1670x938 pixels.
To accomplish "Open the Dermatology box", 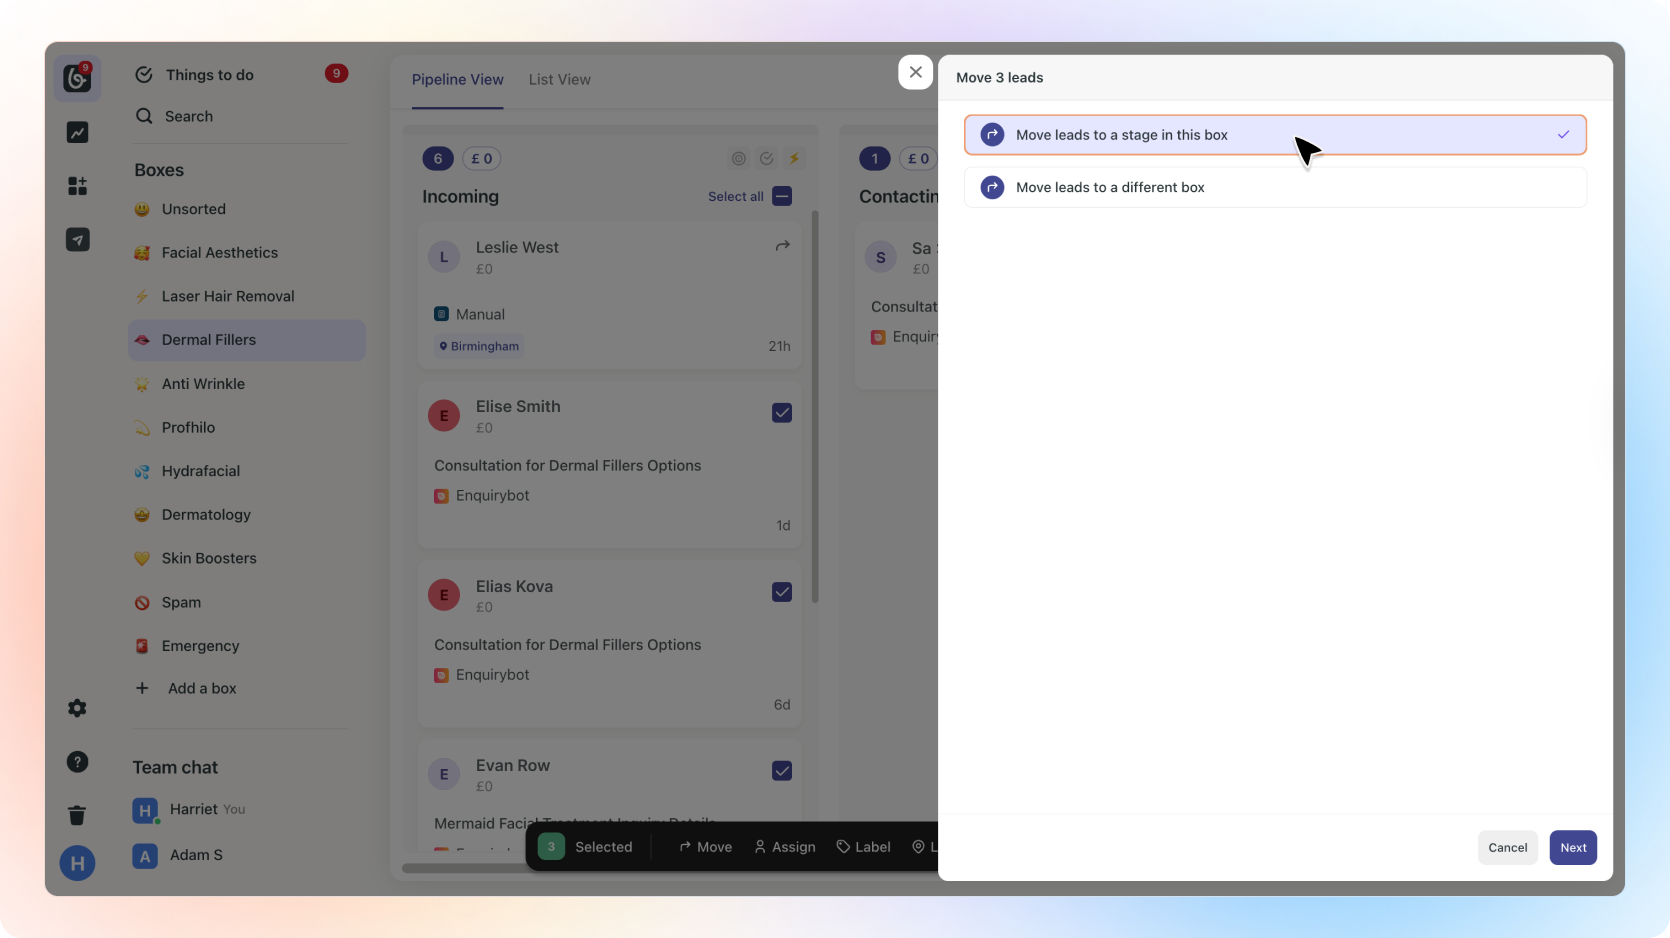I will click(247, 515).
